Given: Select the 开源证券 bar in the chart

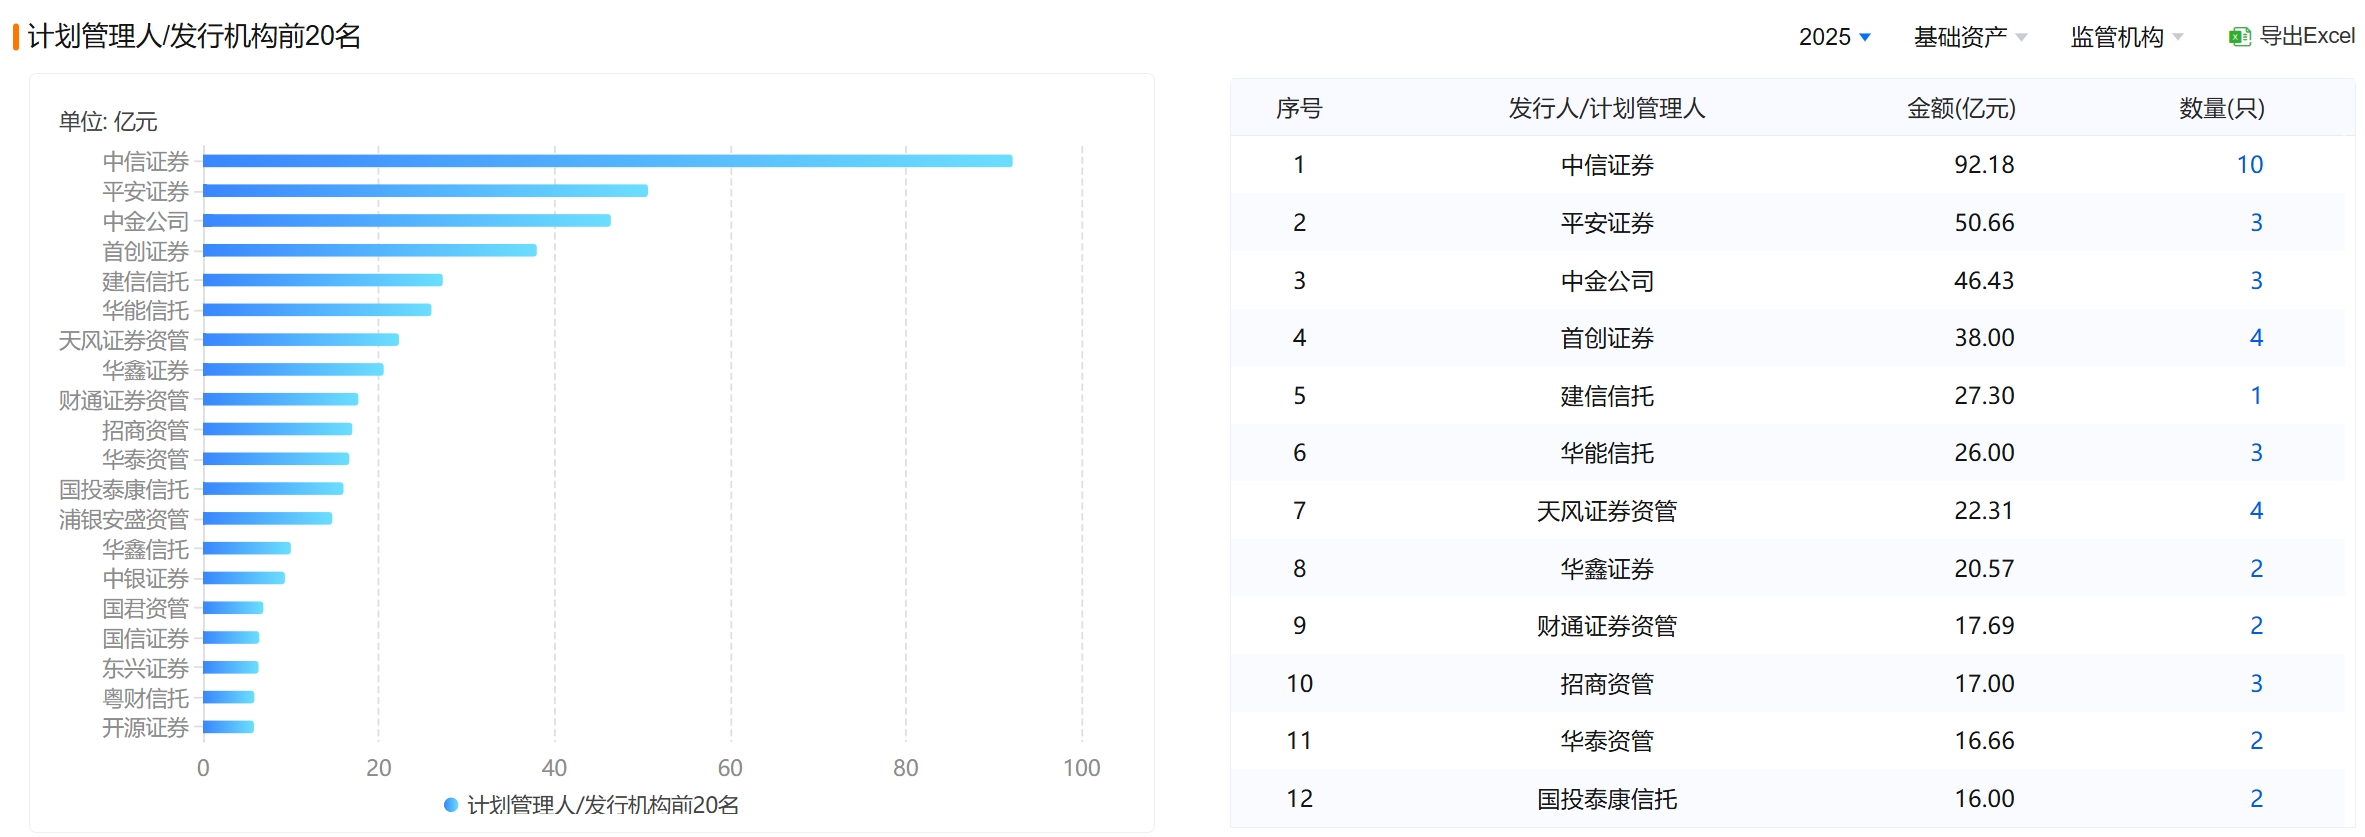Looking at the screenshot, I should [229, 727].
